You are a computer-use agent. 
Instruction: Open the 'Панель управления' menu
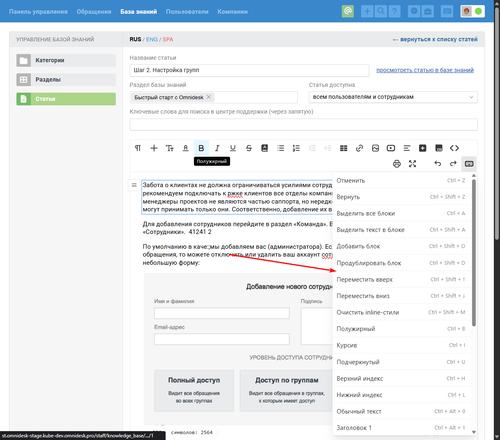tap(38, 12)
